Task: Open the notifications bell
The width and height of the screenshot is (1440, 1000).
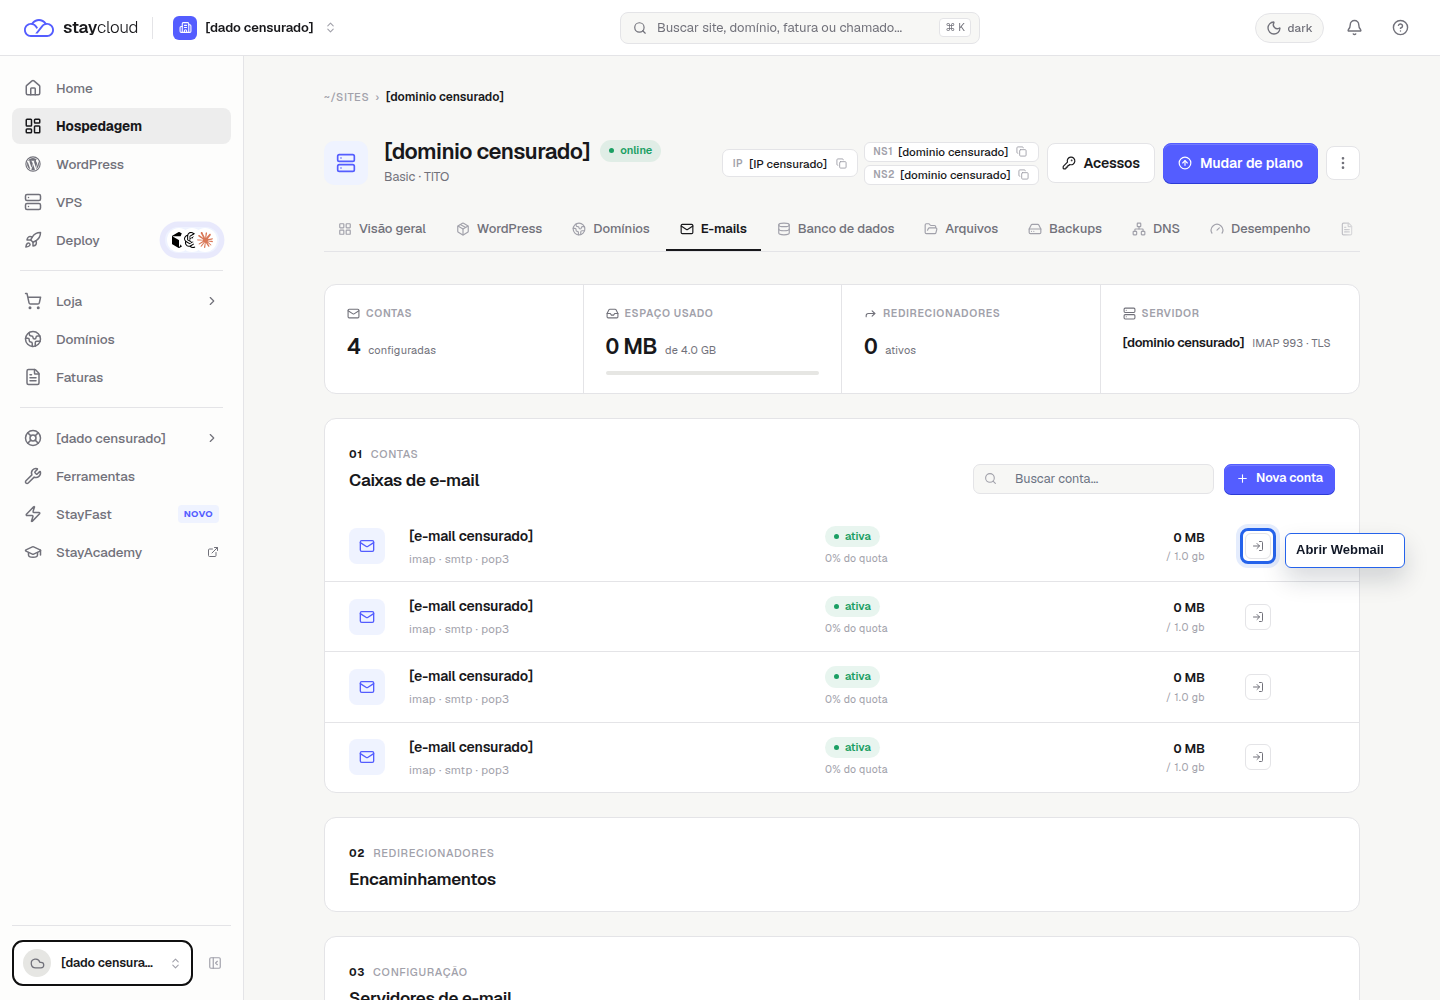Action: [1354, 28]
